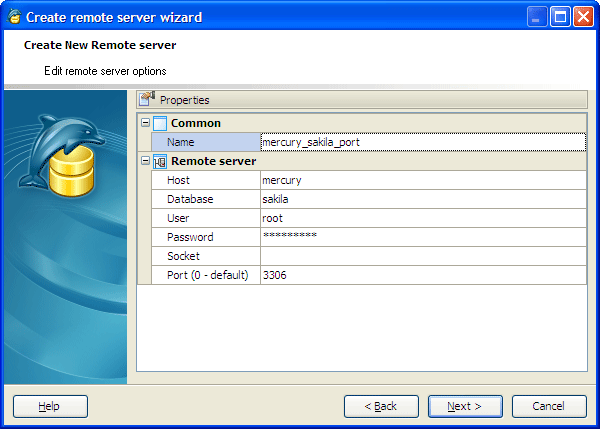600x429 pixels.
Task: Open Help for the wizard
Action: click(x=50, y=406)
